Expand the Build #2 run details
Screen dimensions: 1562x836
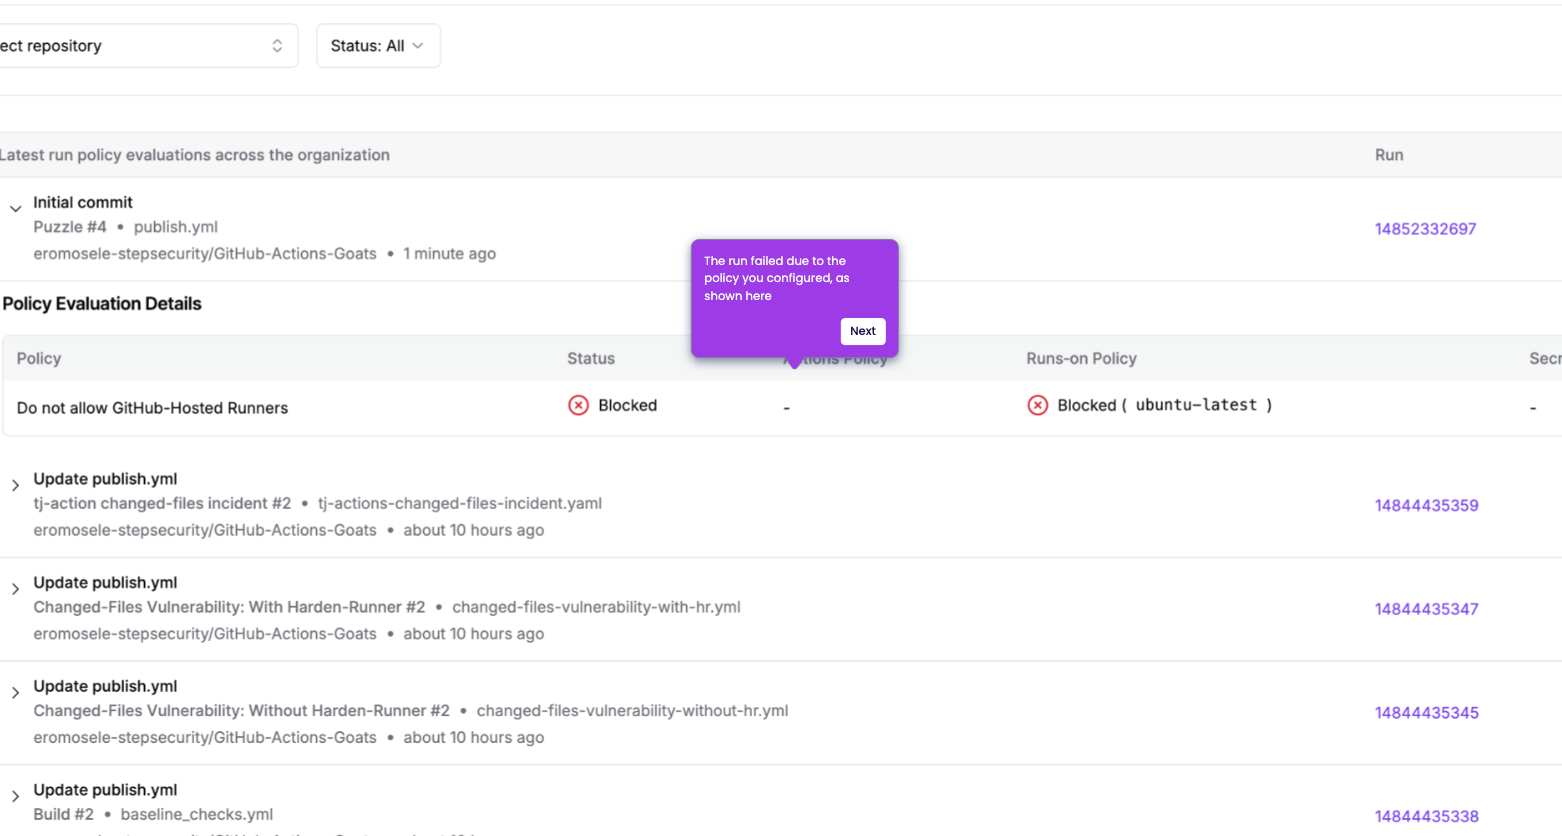point(14,796)
